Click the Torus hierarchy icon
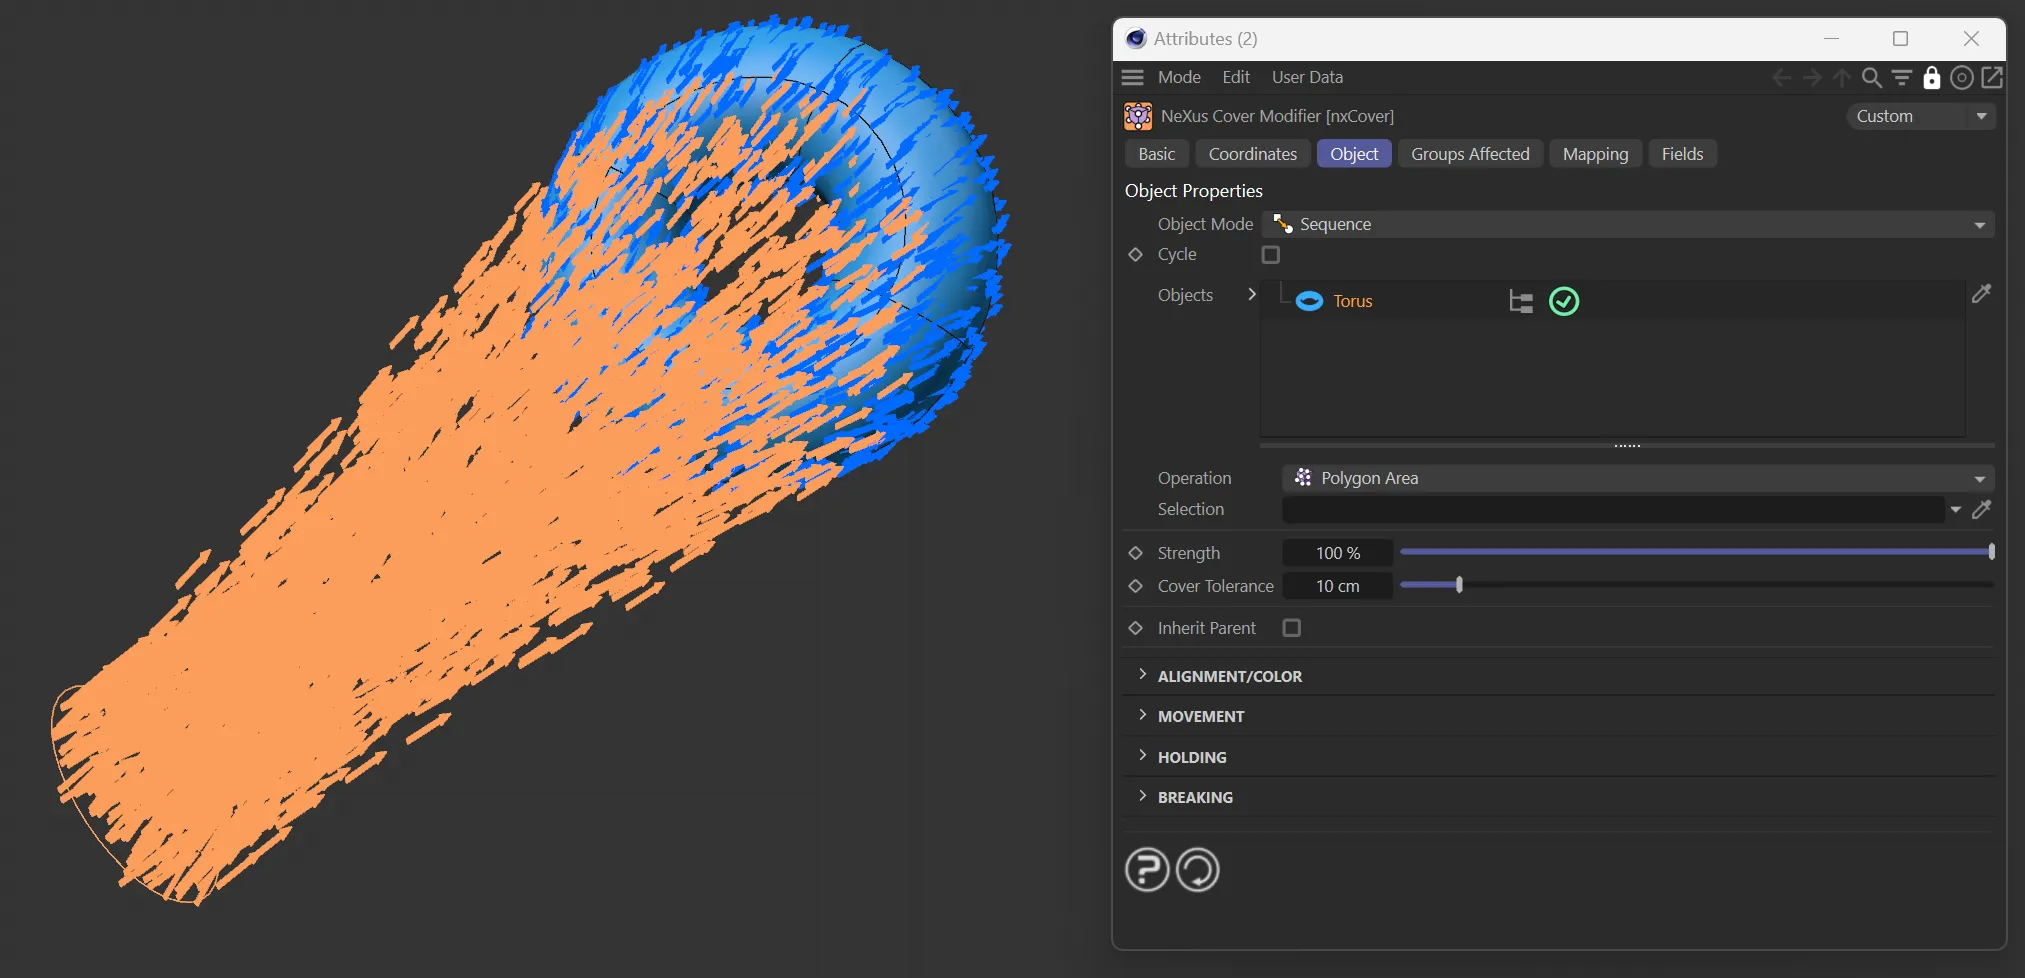Screen dimensions: 2025x978 (x=1520, y=301)
